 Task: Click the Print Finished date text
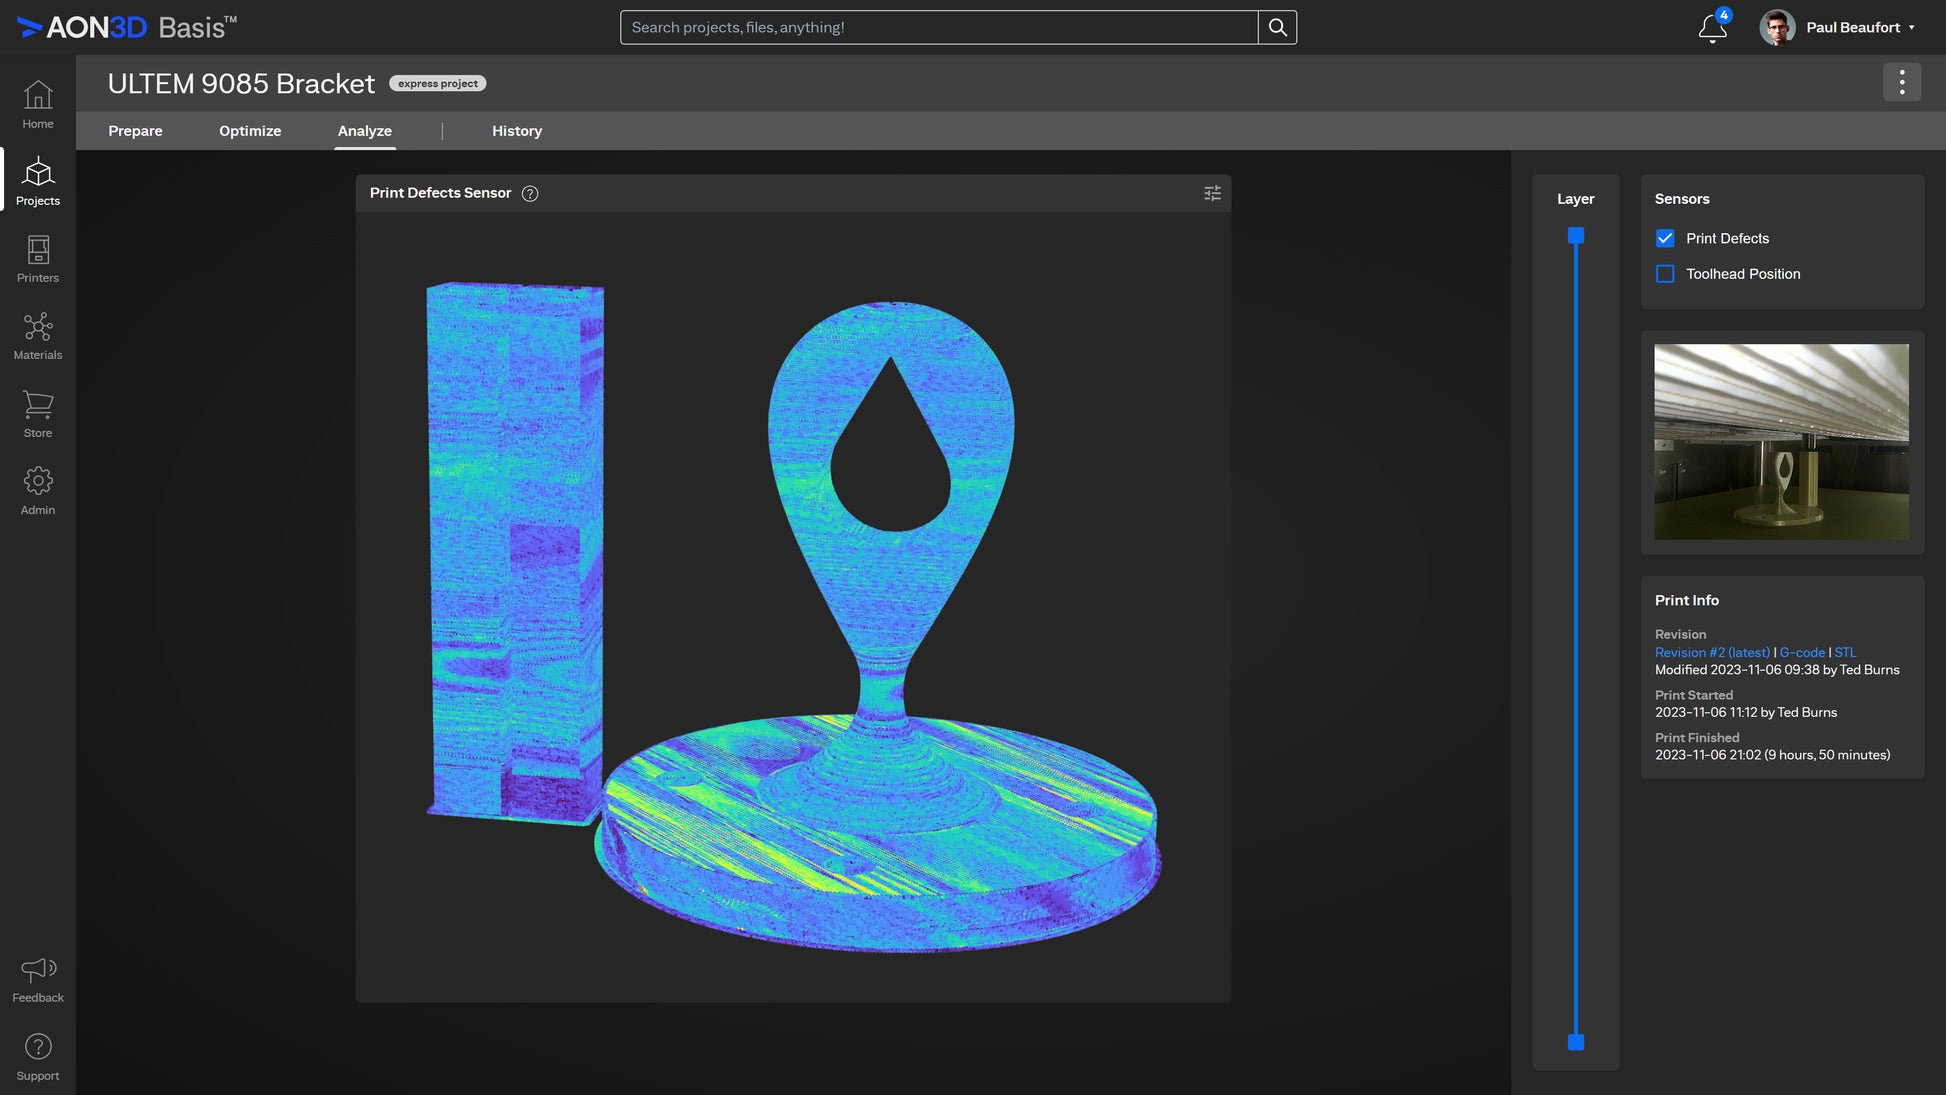pyautogui.click(x=1772, y=755)
